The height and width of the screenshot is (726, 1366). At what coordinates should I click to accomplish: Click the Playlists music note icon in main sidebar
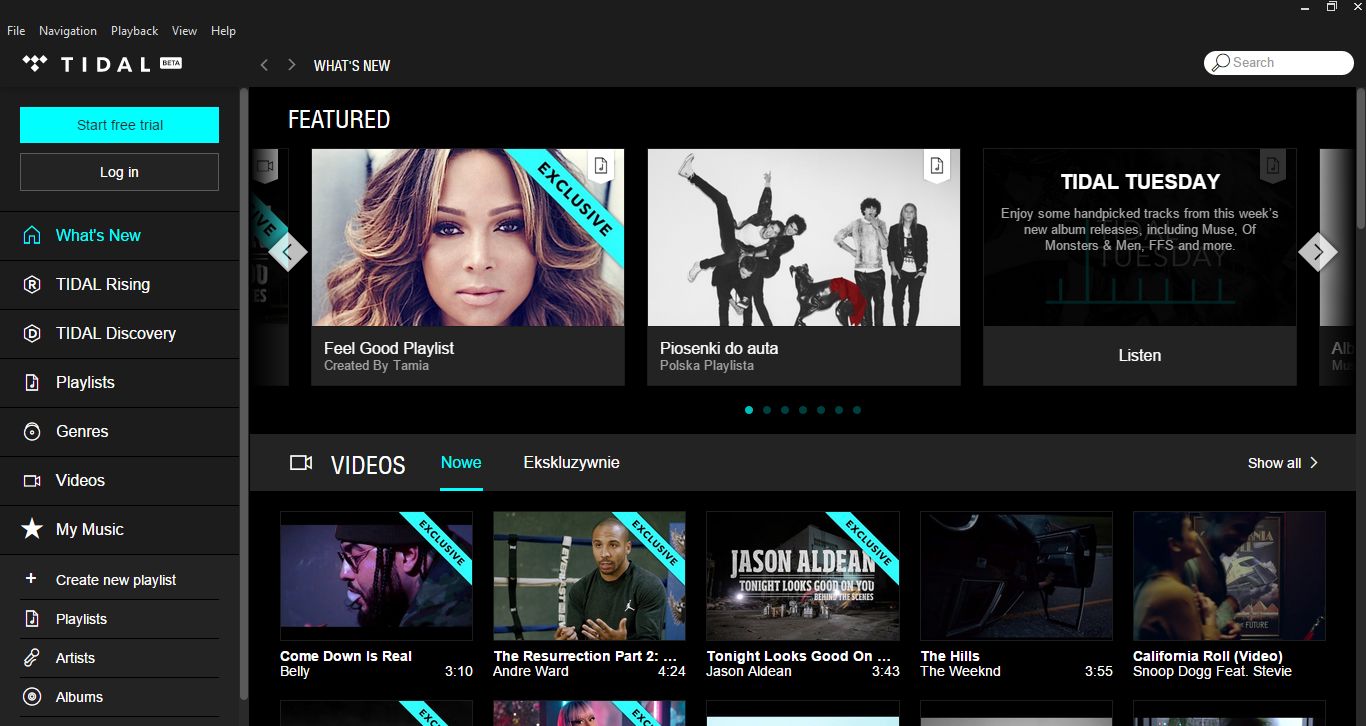32,383
